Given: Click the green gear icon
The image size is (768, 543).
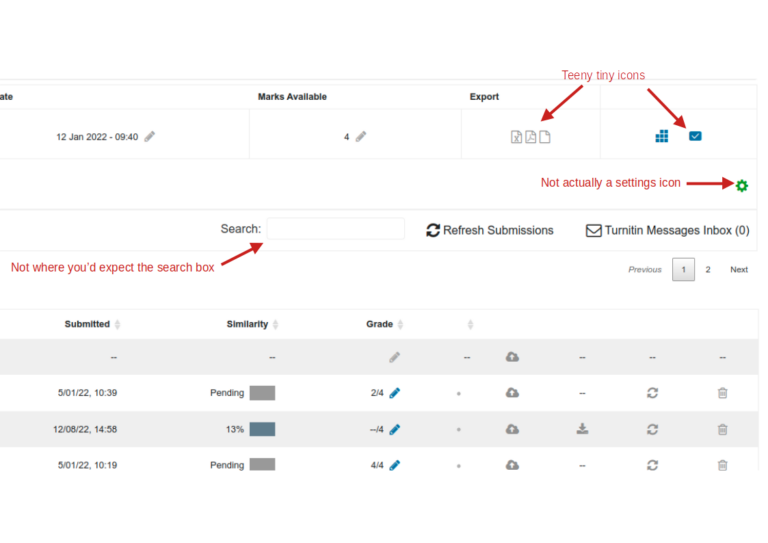Looking at the screenshot, I should (742, 186).
